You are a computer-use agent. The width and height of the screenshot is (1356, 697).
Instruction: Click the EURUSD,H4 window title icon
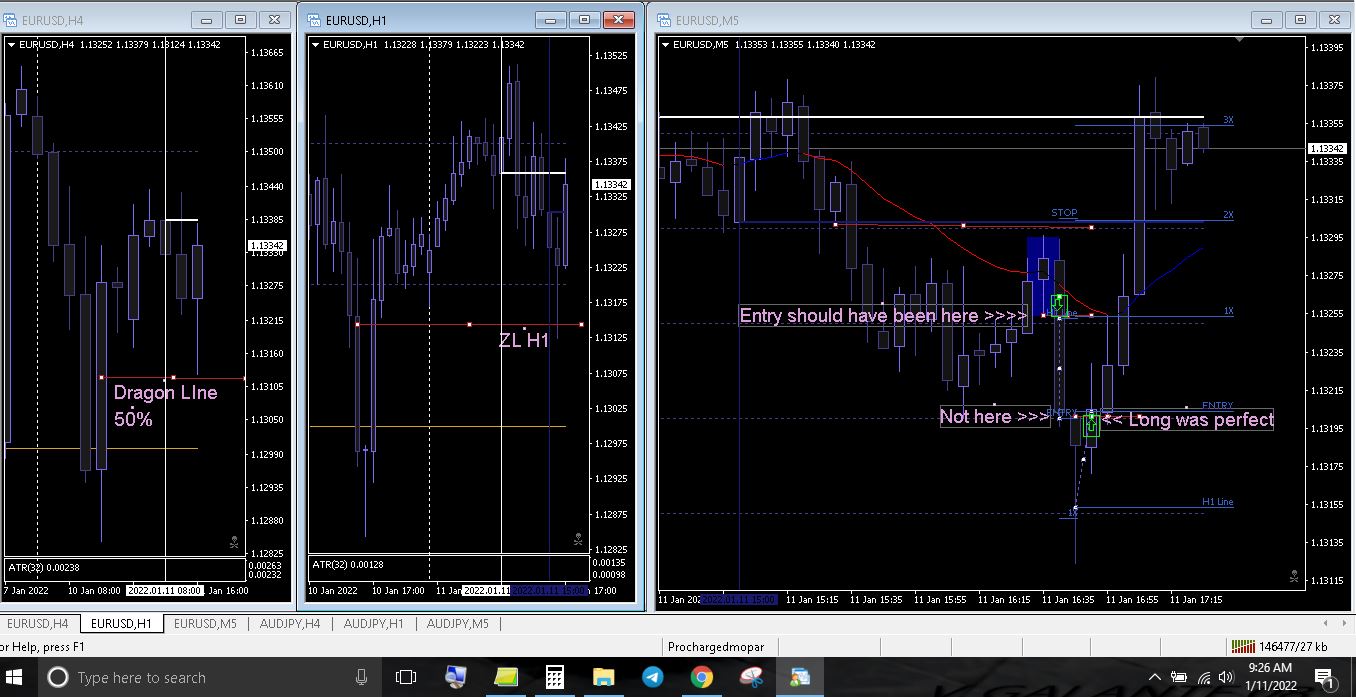pos(10,19)
